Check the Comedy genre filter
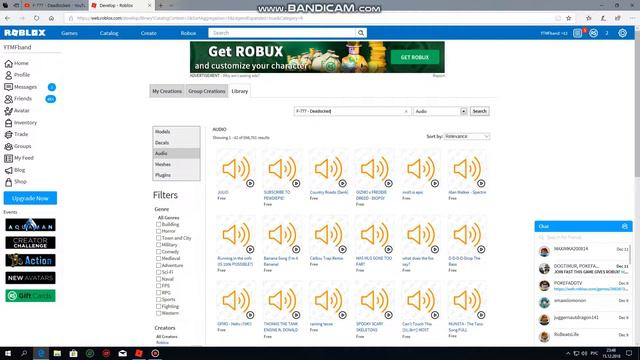Image resolution: width=640 pixels, height=360 pixels. pos(158,252)
